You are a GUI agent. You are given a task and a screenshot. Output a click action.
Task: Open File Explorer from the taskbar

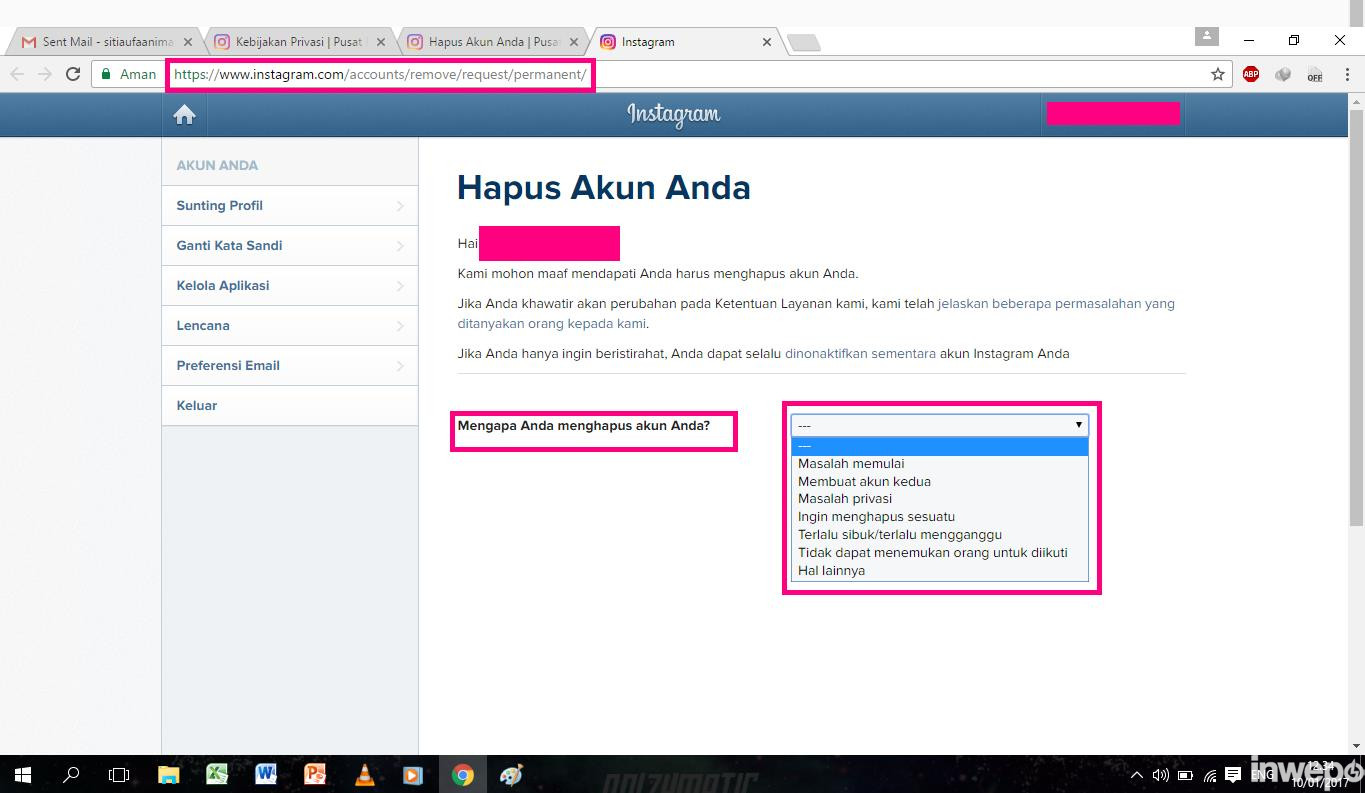(x=168, y=775)
